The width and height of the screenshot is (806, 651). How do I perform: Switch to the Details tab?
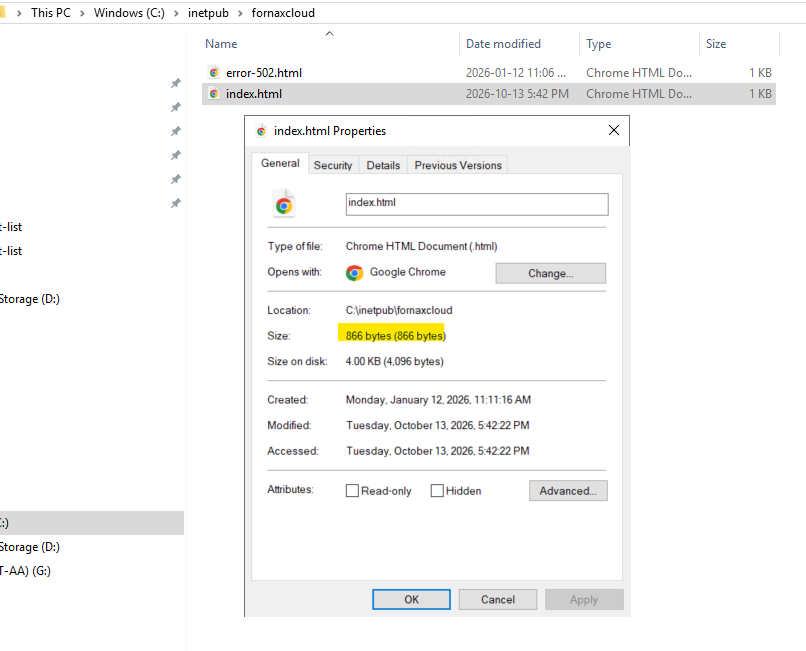click(383, 165)
